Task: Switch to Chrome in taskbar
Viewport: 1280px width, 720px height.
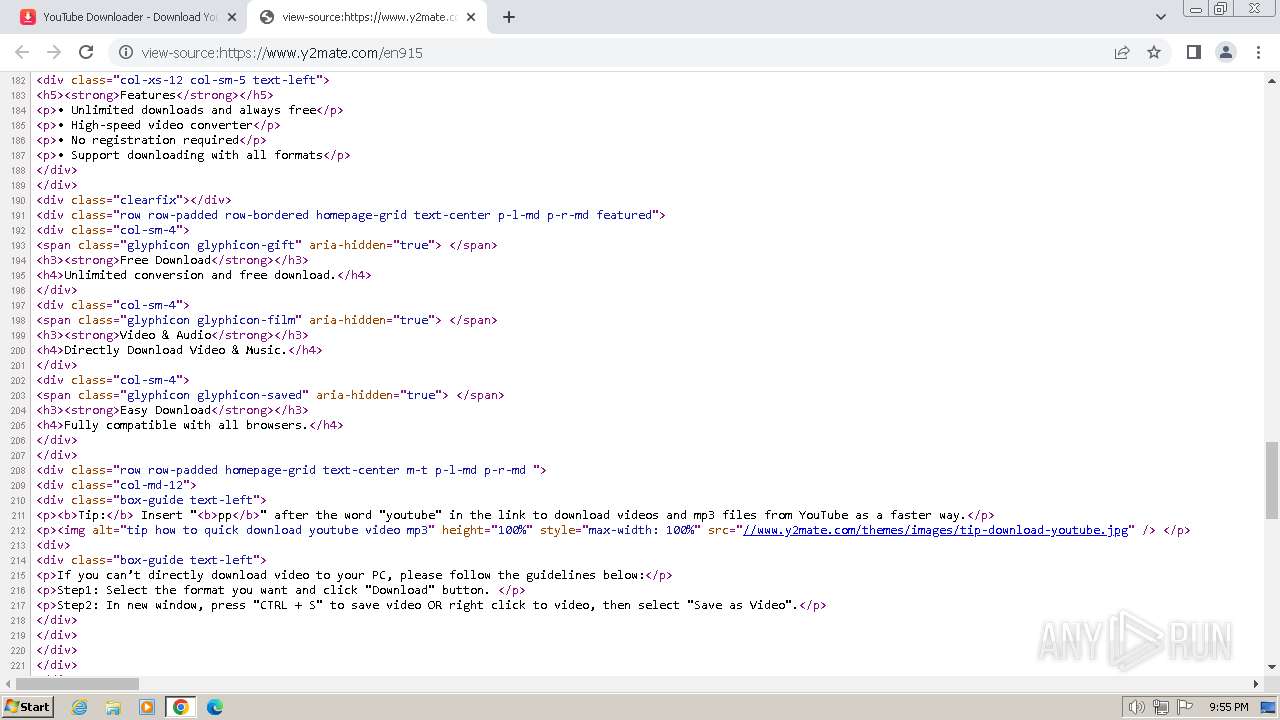Action: (x=180, y=707)
